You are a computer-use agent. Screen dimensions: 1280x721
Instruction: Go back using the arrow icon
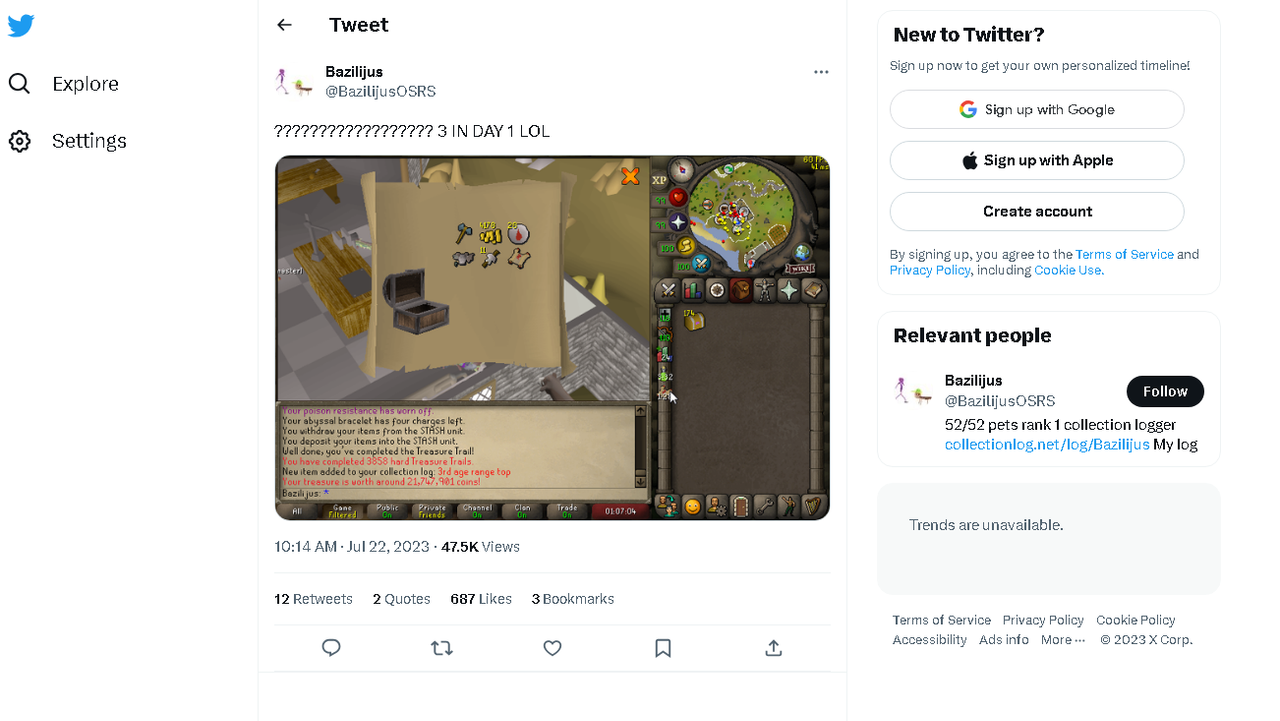coord(285,25)
